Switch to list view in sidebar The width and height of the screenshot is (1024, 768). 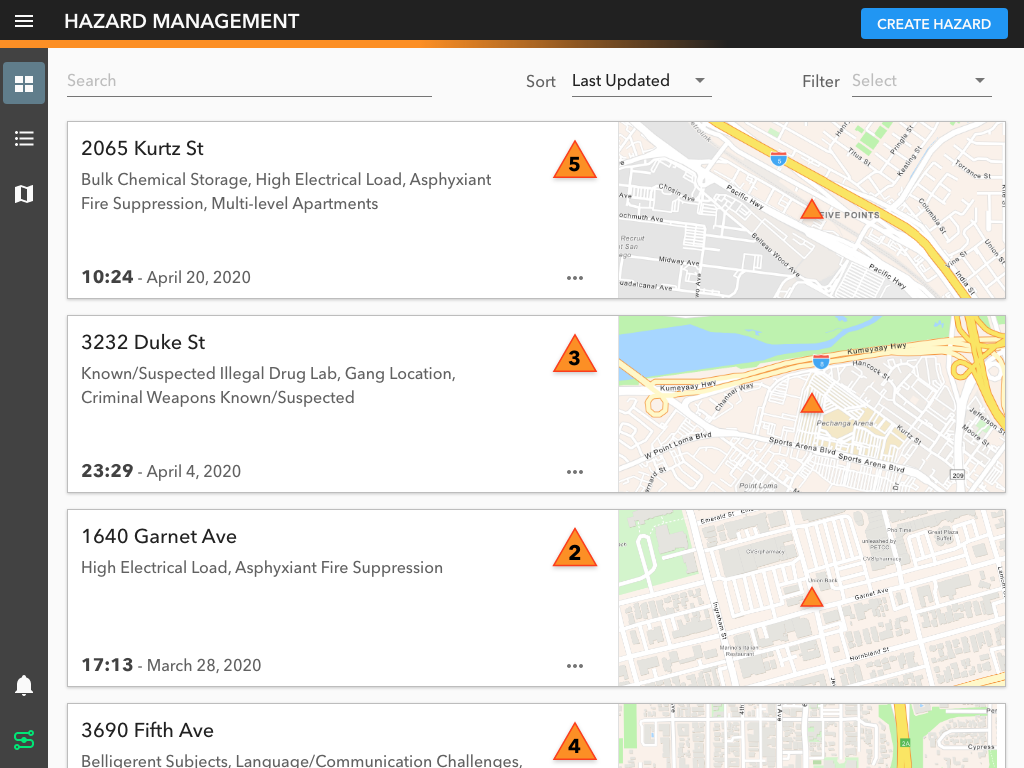tap(24, 138)
